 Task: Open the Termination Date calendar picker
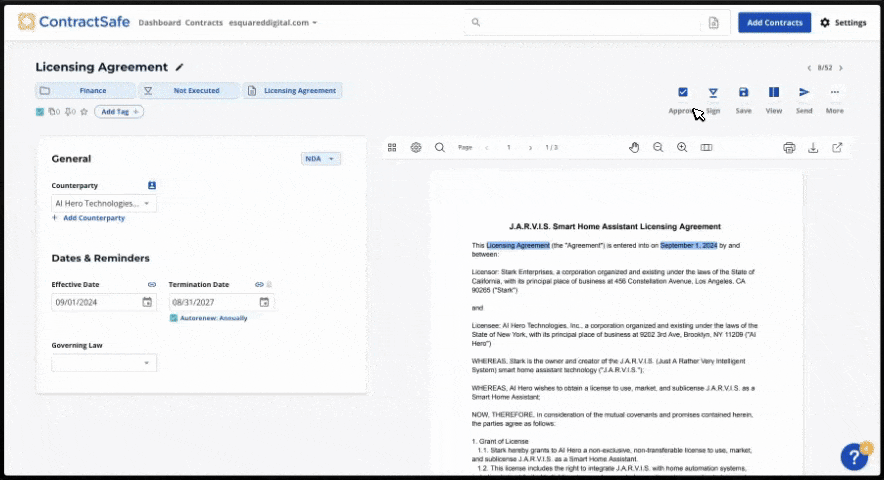[x=264, y=302]
